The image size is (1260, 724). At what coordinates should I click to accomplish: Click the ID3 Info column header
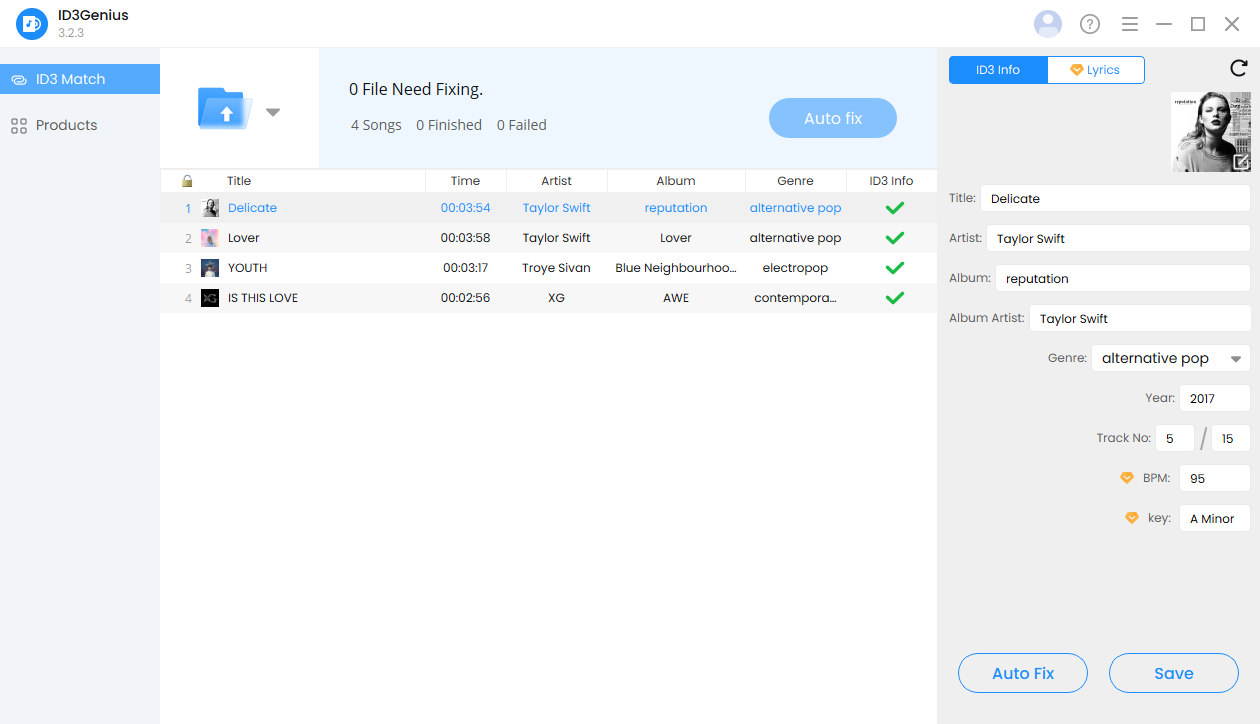[891, 181]
